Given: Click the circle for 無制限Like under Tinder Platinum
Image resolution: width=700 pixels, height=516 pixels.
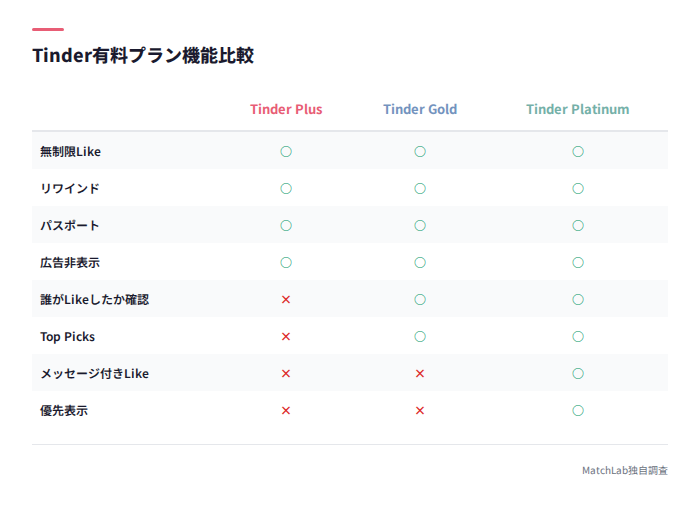Looking at the screenshot, I should click(x=578, y=152).
